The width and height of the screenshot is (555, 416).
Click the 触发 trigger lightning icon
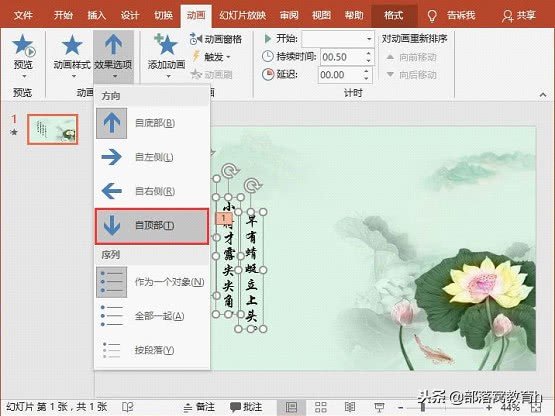[x=196, y=56]
